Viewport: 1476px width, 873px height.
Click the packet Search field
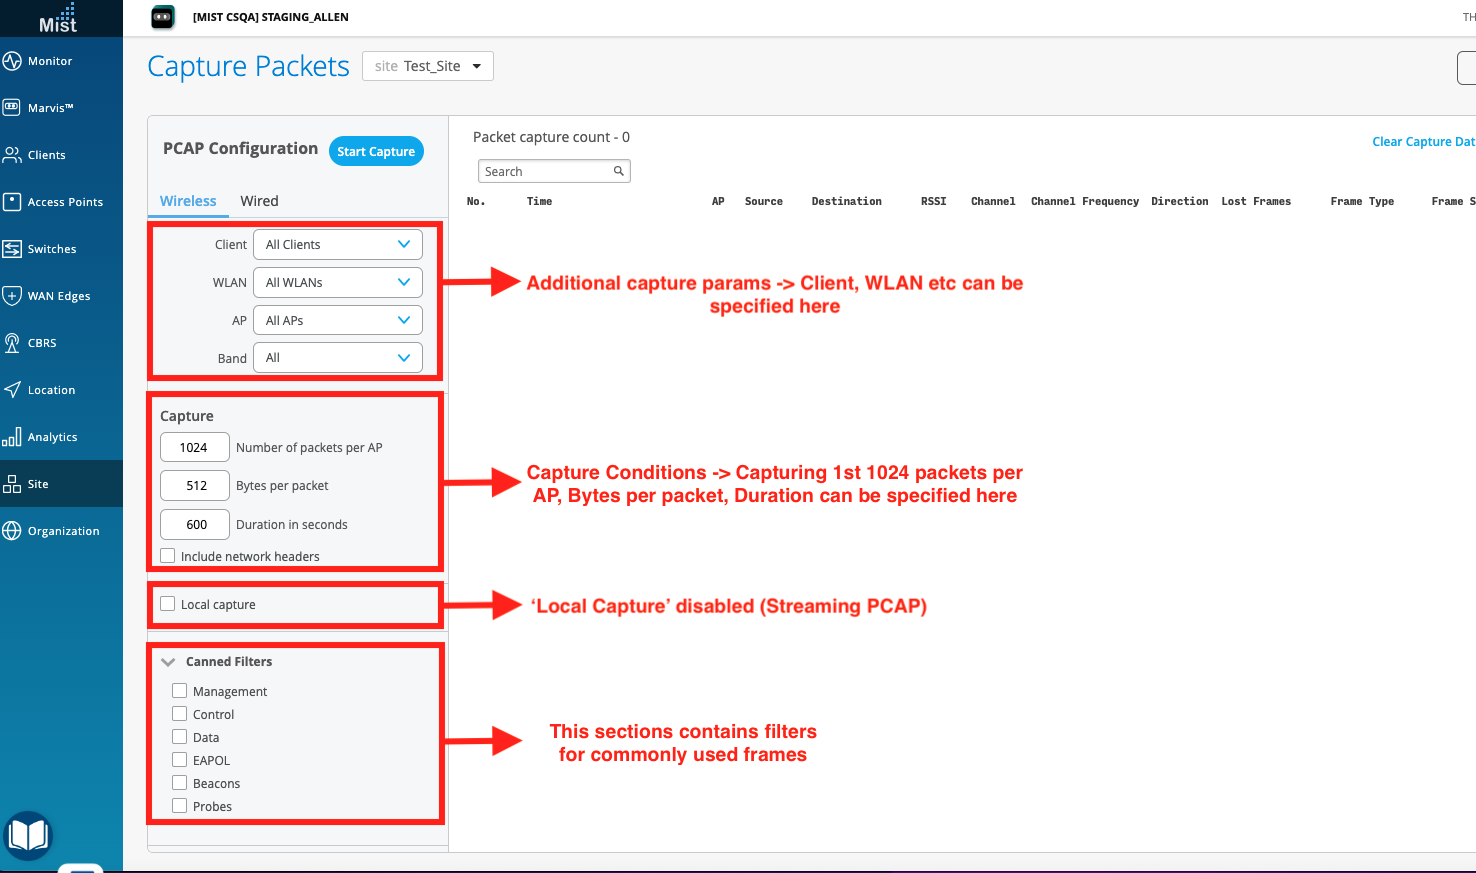pyautogui.click(x=547, y=171)
